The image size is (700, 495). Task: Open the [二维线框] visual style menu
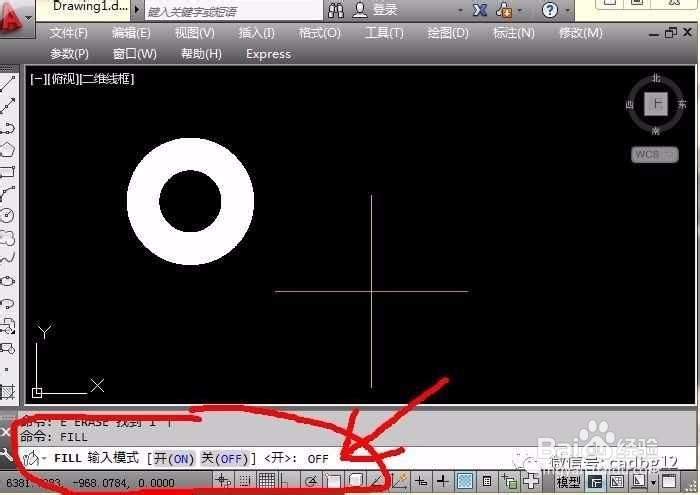pos(107,79)
